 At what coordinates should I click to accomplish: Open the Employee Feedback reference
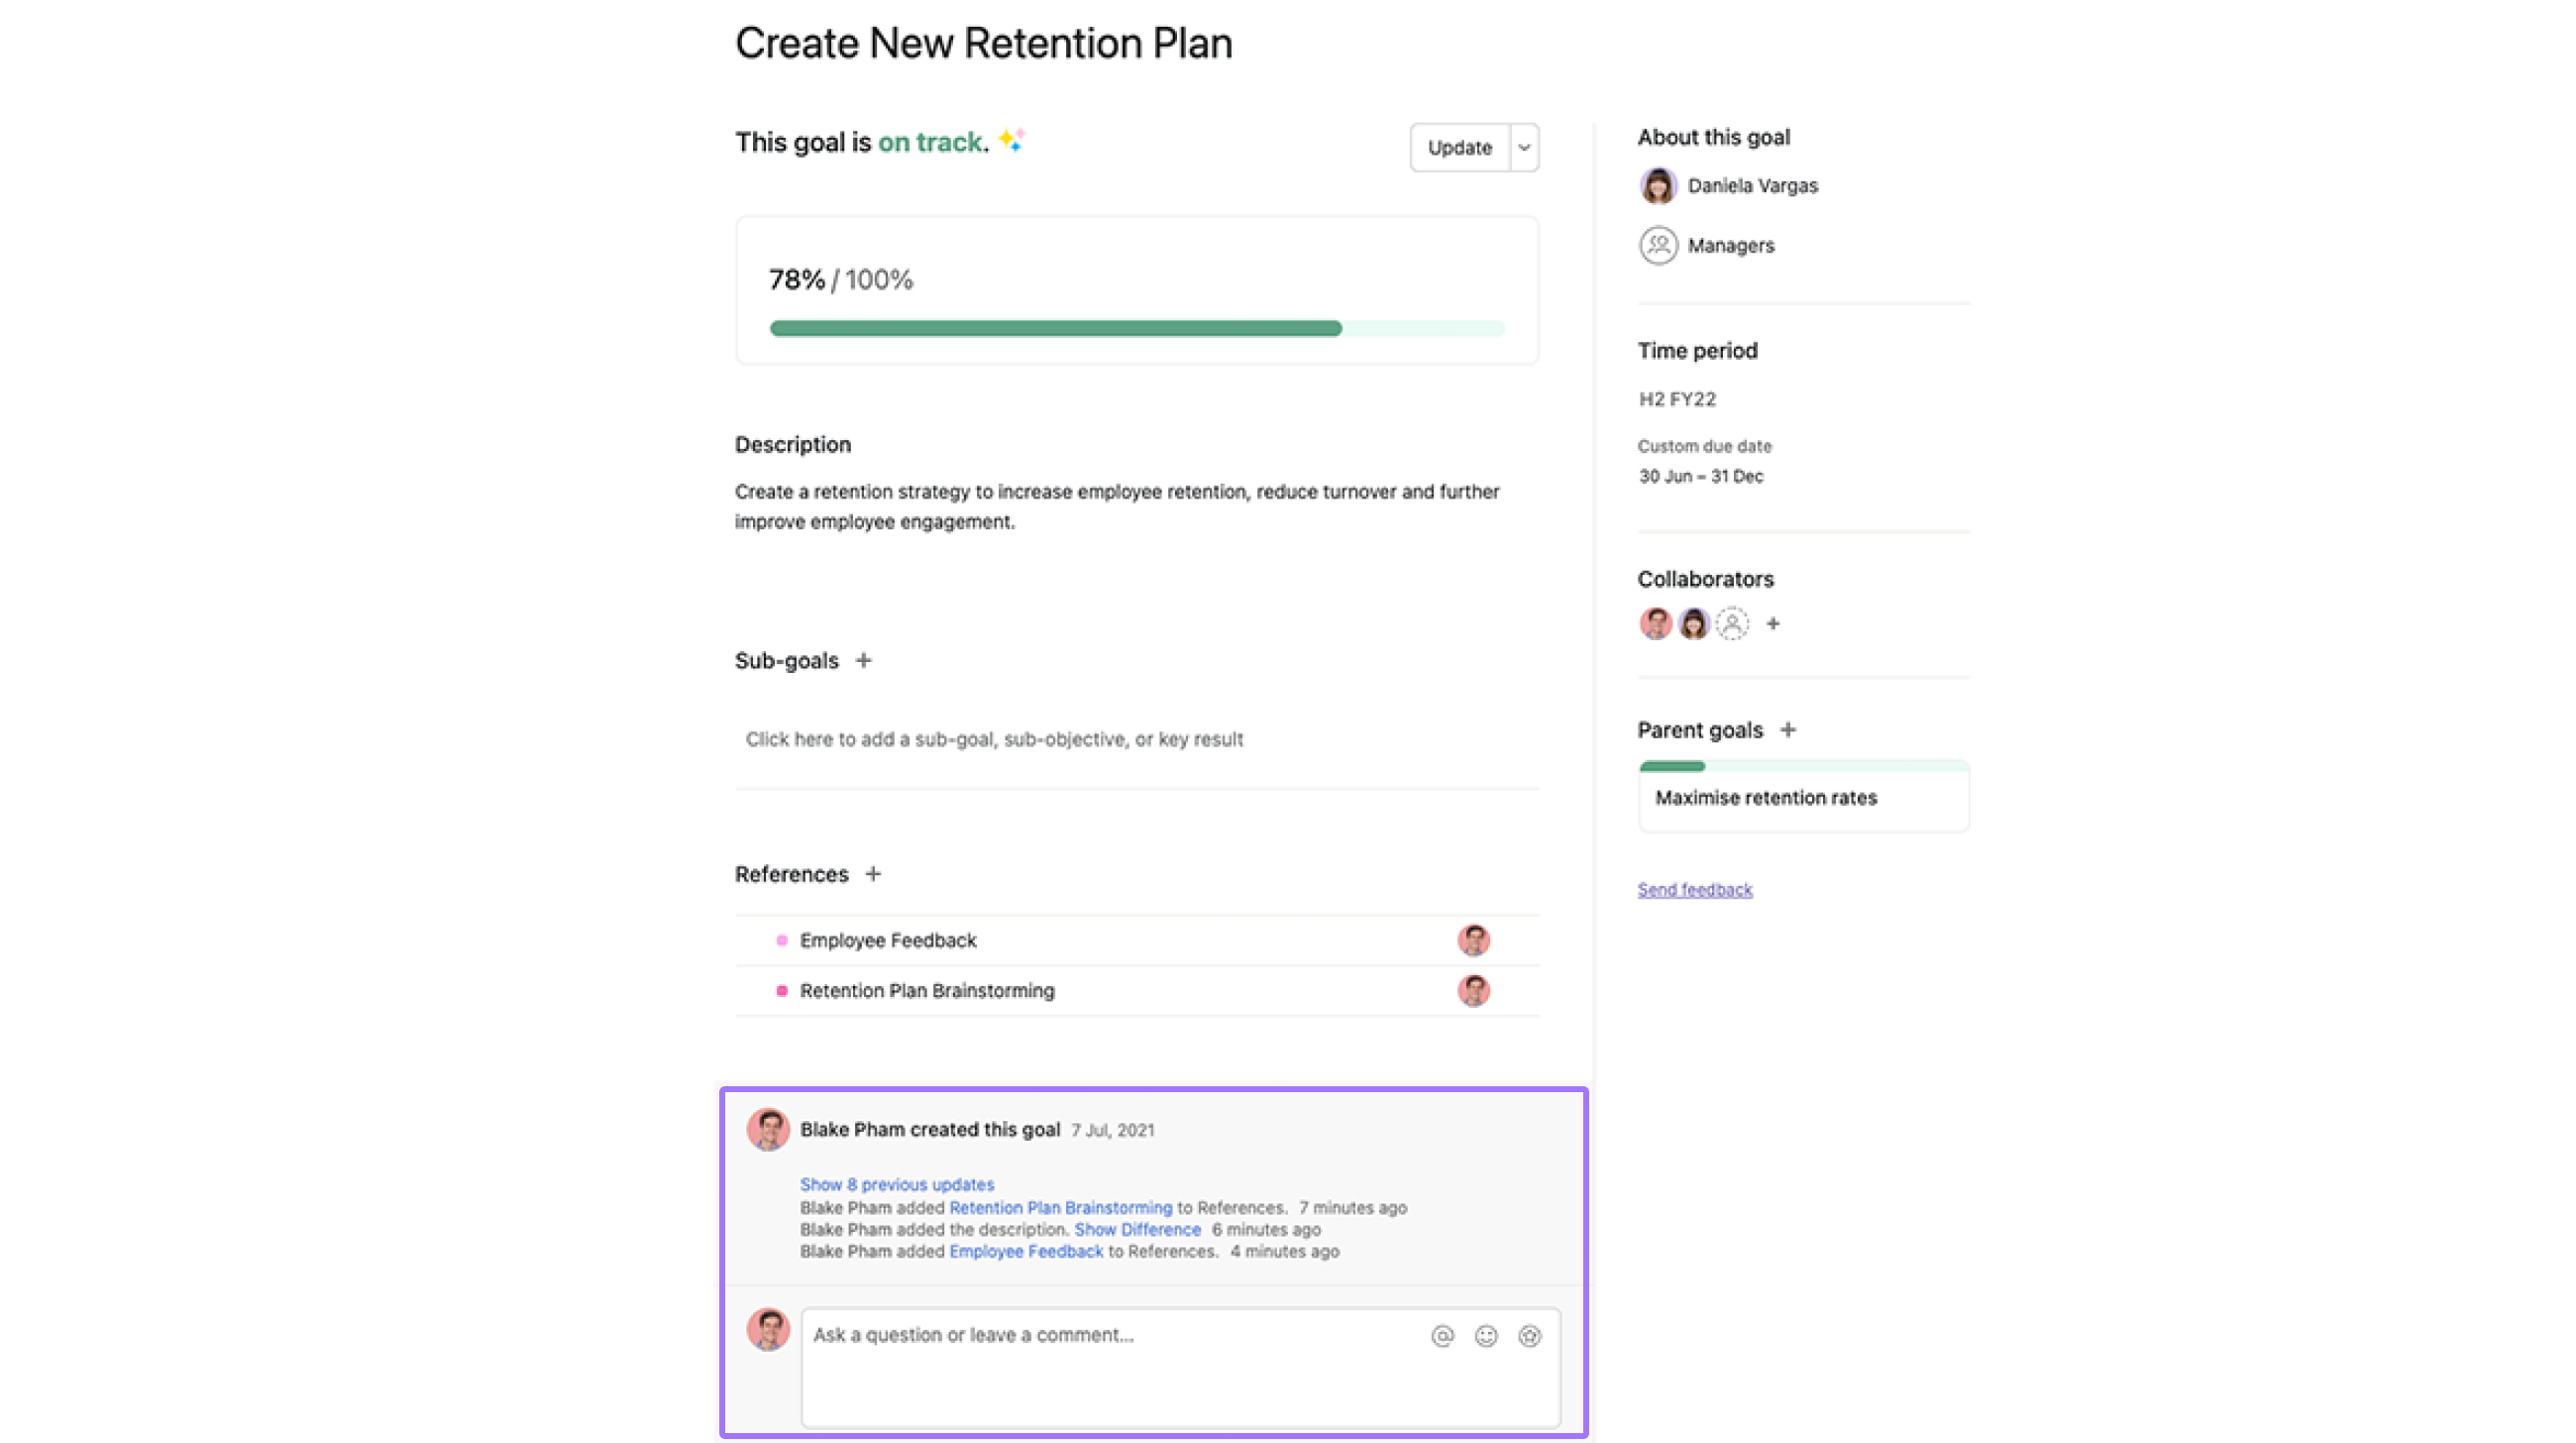[888, 941]
